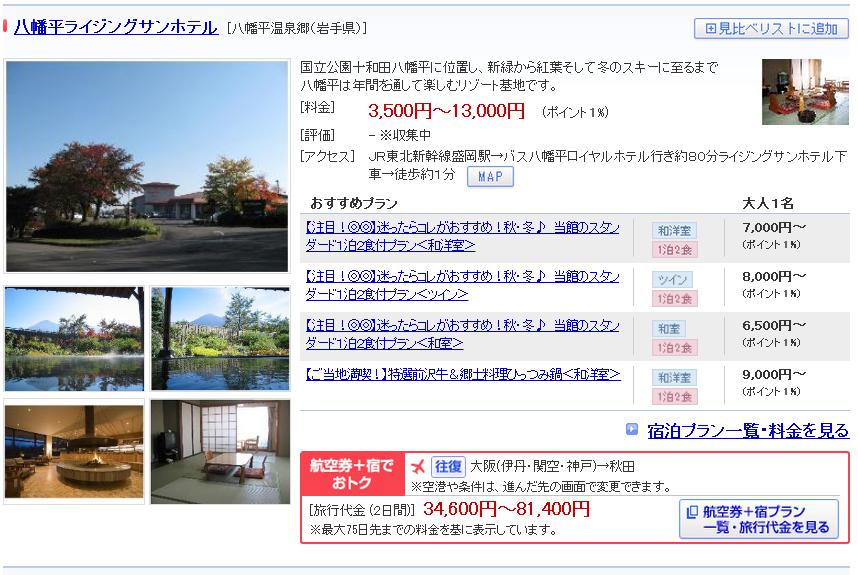Viewport: 858px width, 575px height.
Task: Open the 八幡平ライジングサンホテル hotel title link
Action: (x=115, y=27)
